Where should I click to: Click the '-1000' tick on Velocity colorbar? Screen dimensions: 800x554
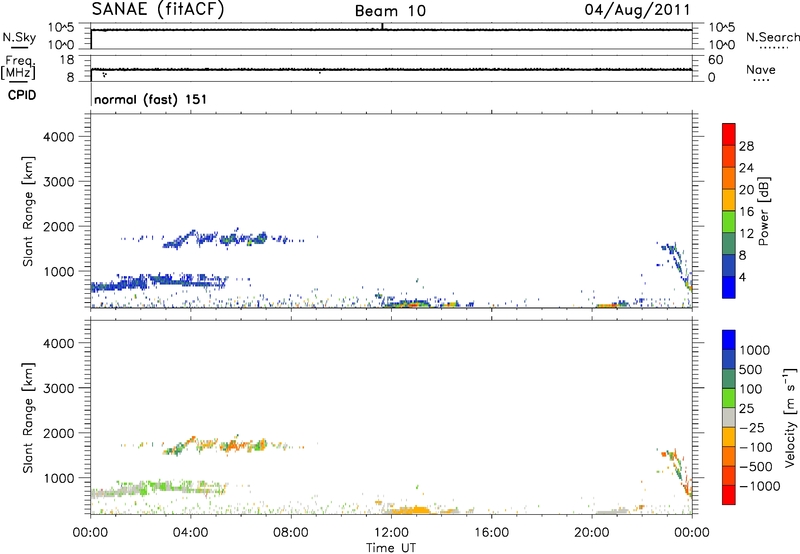[760, 486]
